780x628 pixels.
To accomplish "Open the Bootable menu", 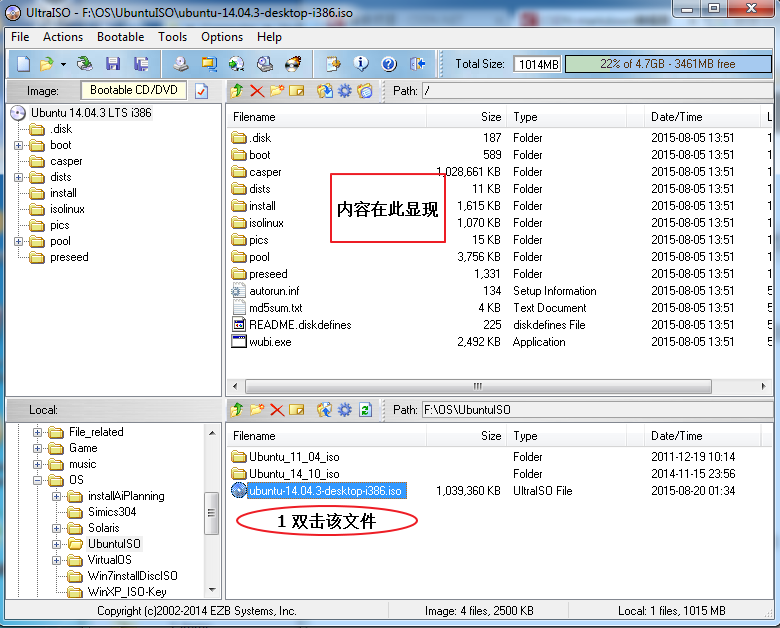I will tap(120, 37).
